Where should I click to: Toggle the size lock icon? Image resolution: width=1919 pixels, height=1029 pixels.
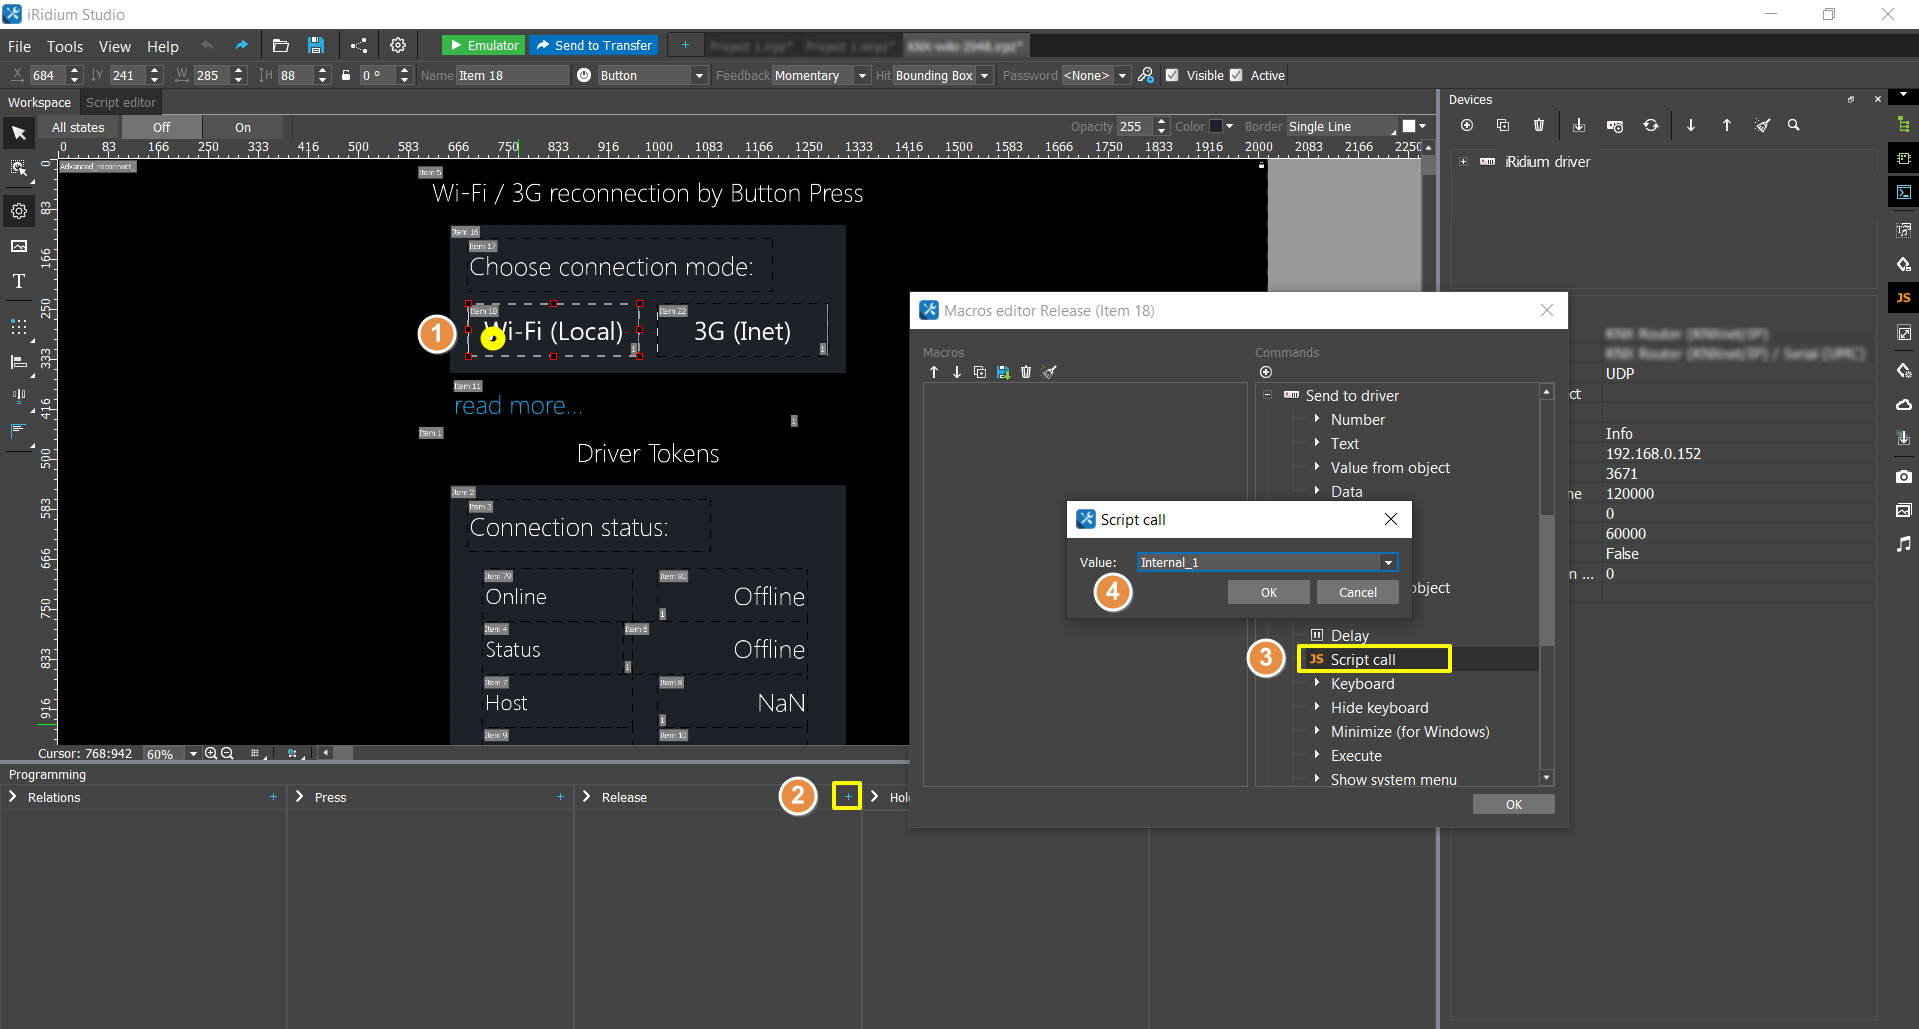[346, 76]
